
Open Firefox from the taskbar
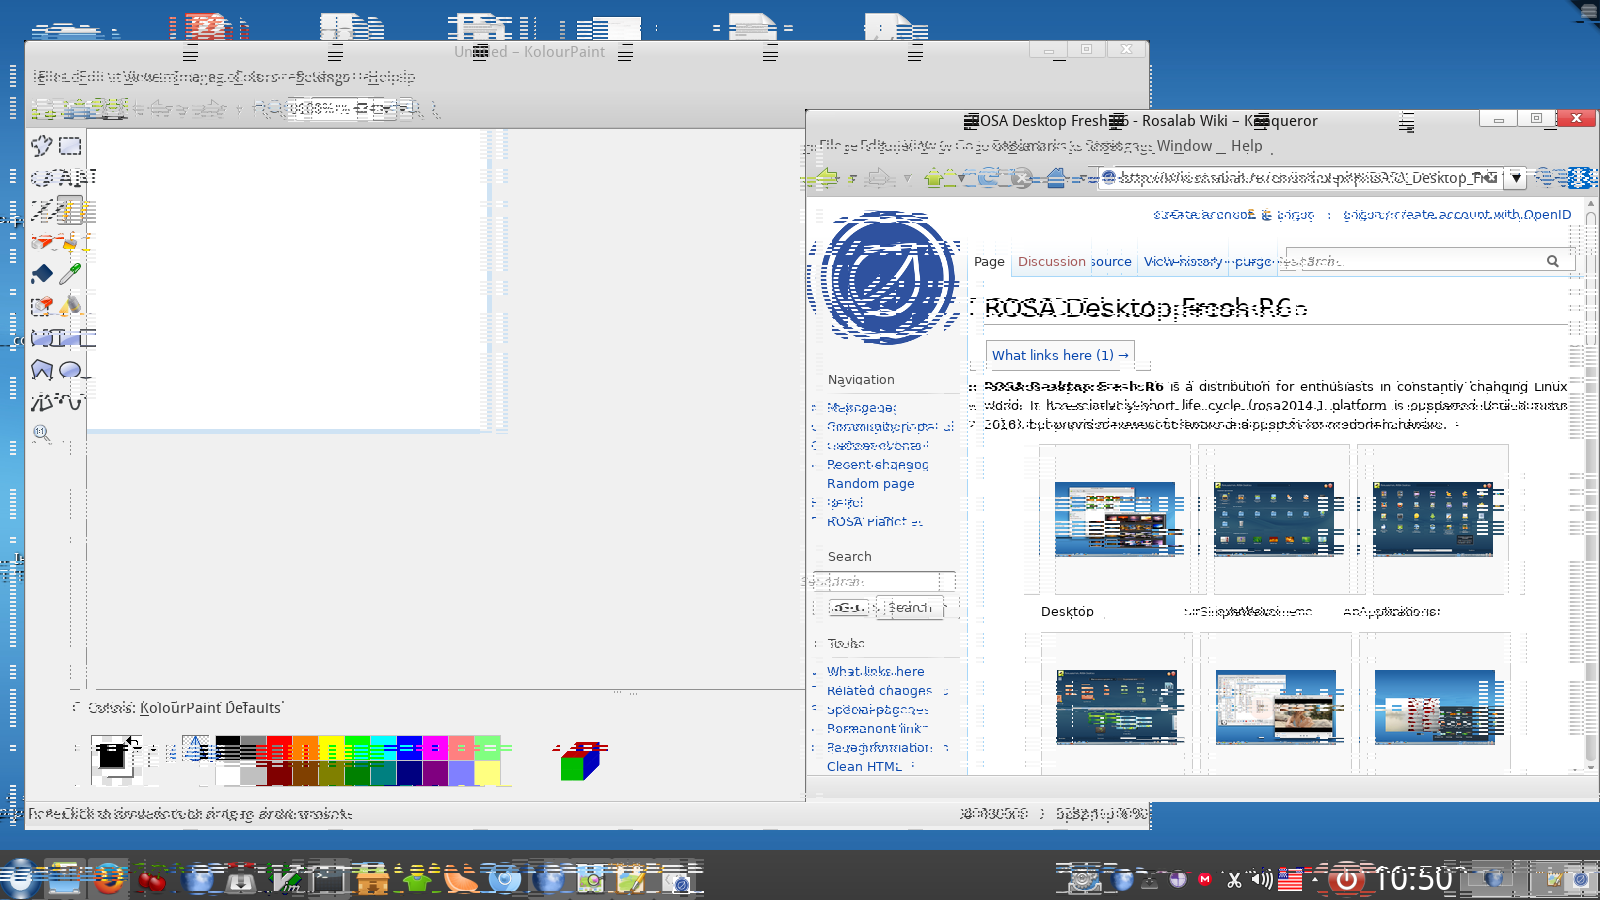click(109, 879)
